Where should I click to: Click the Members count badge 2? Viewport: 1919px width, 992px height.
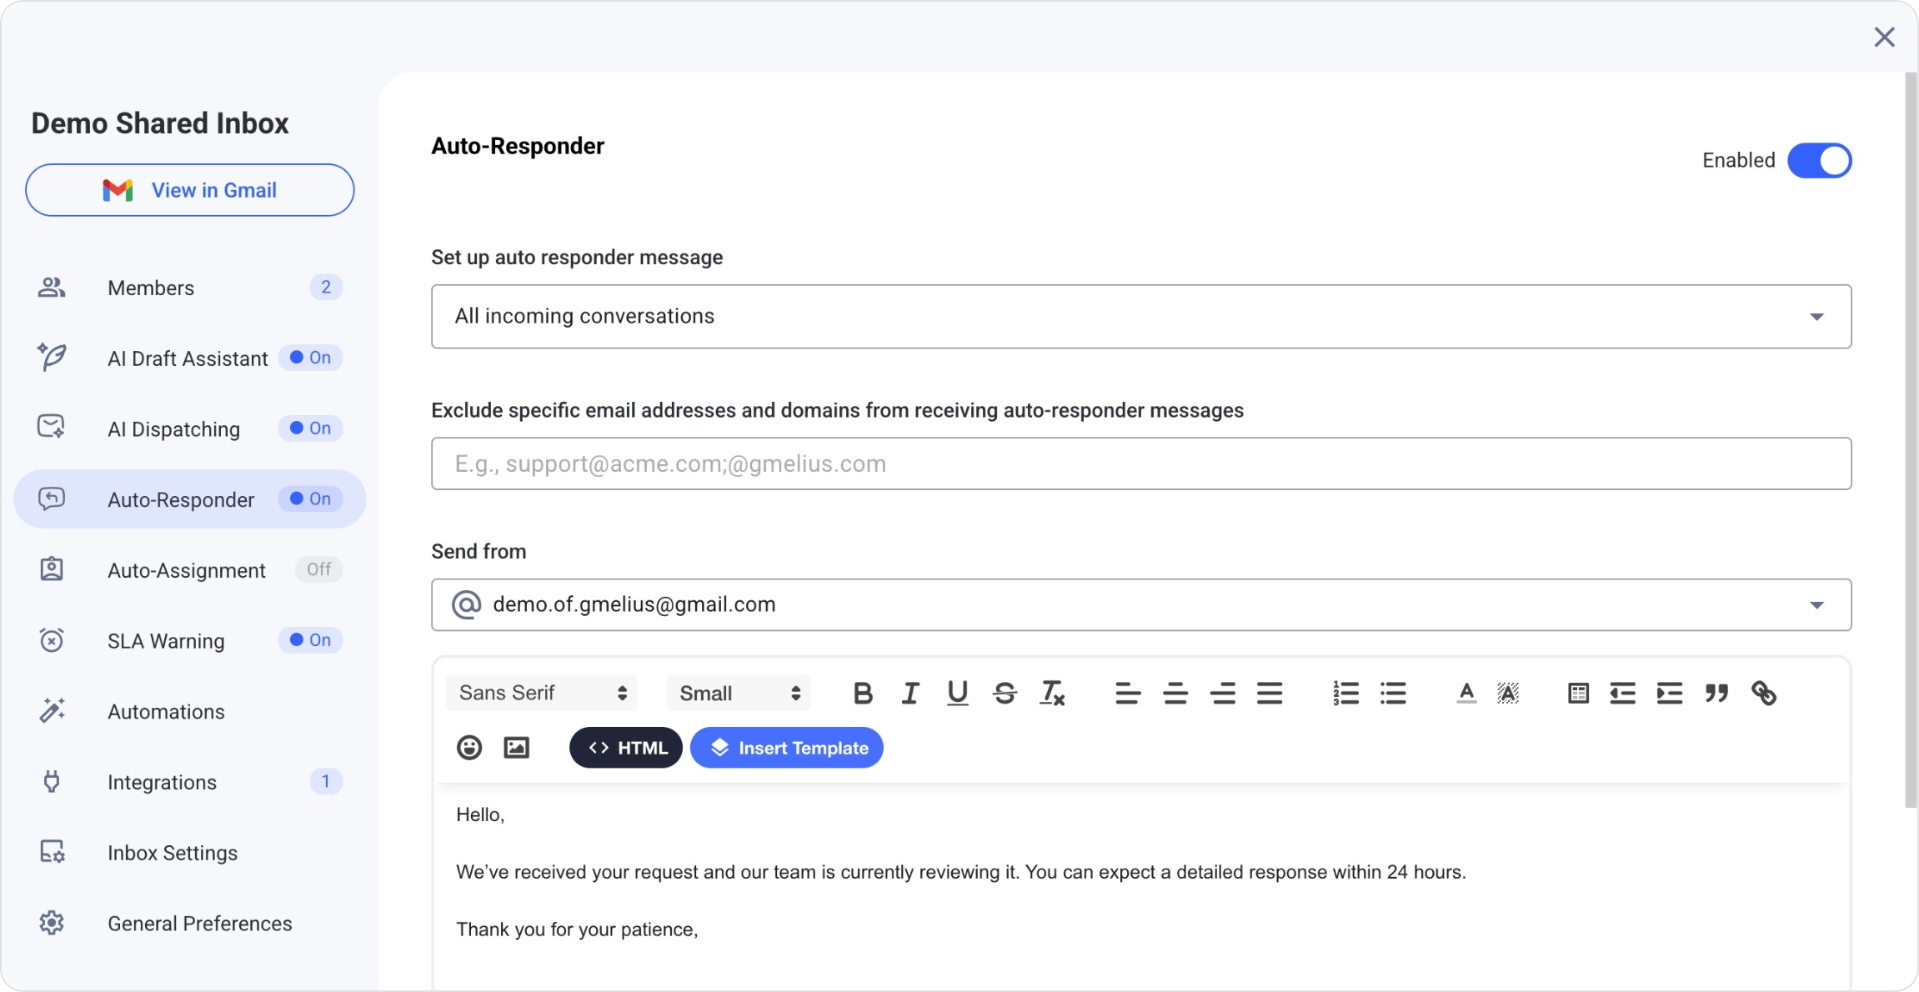(326, 287)
